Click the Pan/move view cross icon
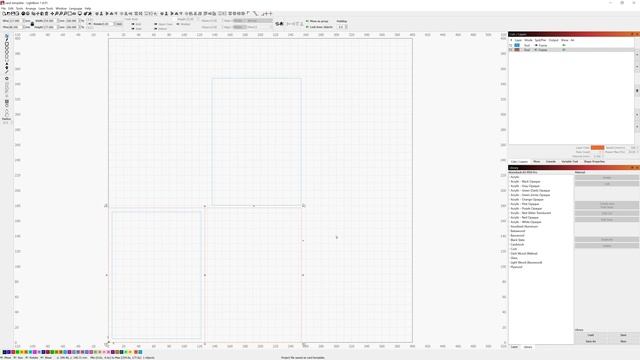Viewport: 640px width, 360px height. pos(52,13)
